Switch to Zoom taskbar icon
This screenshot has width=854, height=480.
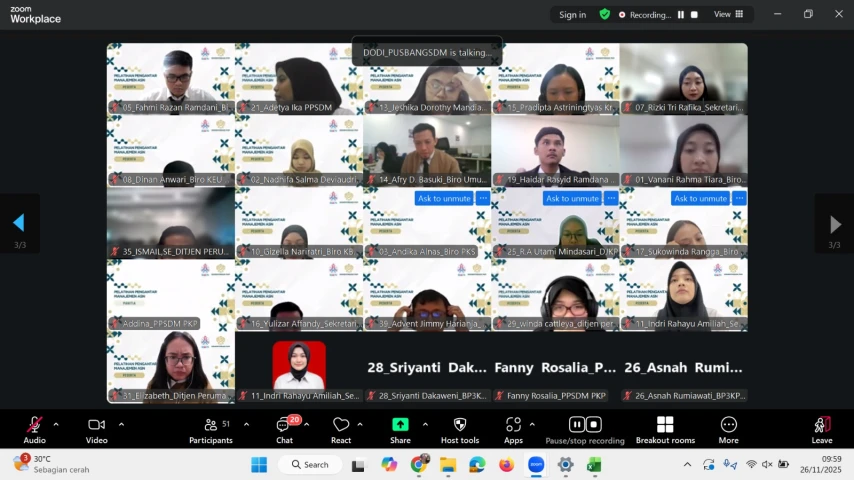point(536,465)
